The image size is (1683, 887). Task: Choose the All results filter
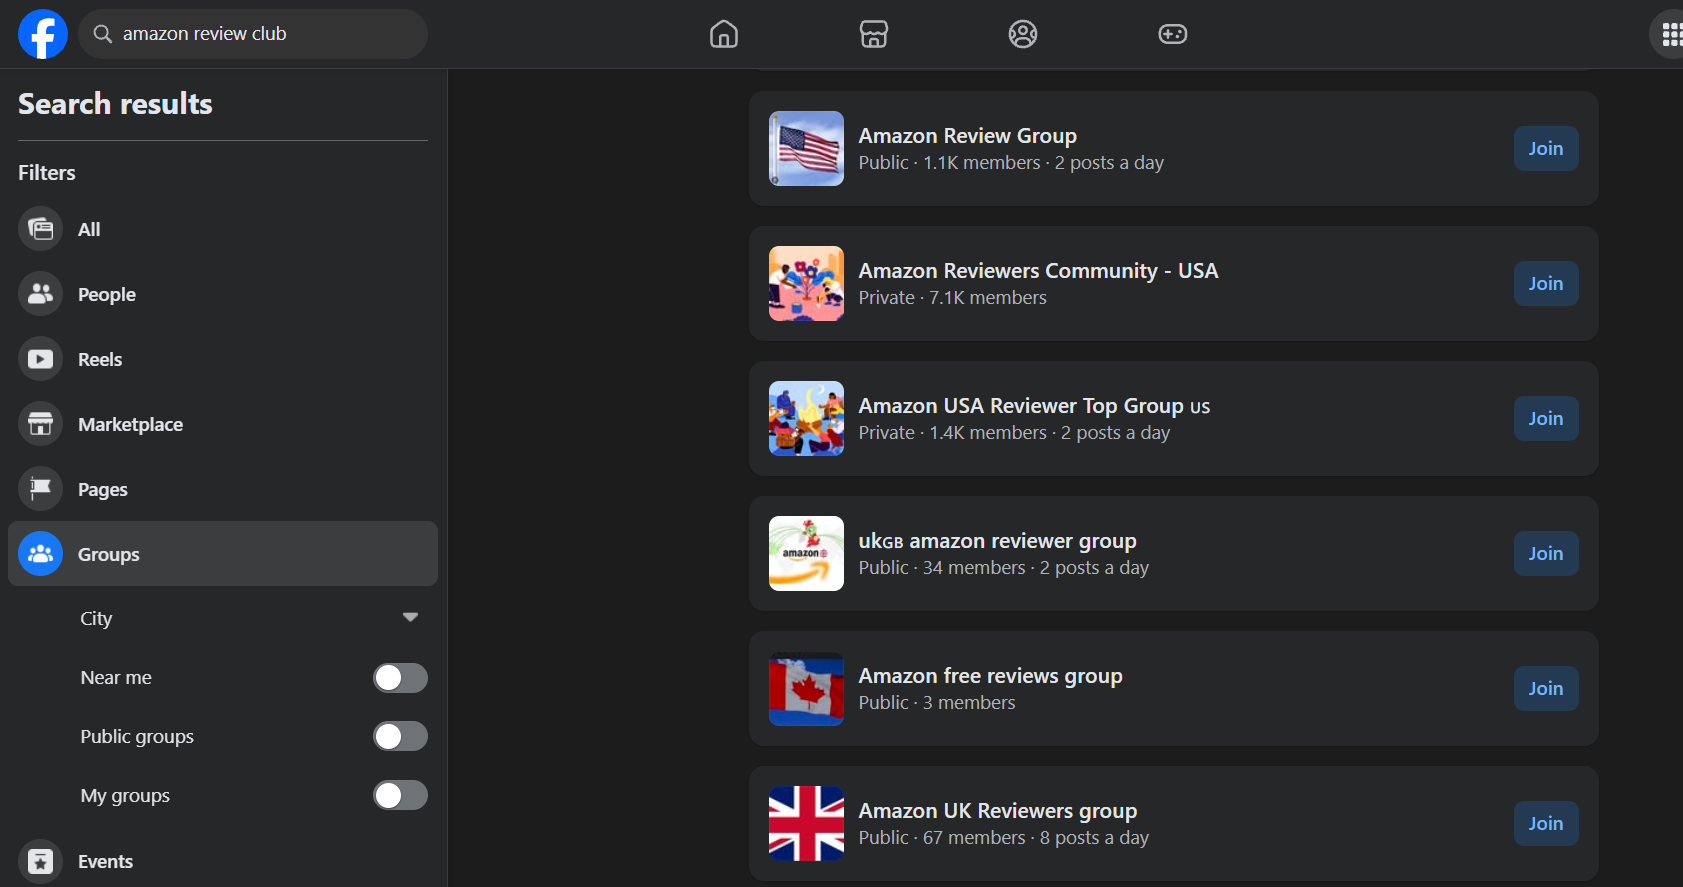point(89,229)
